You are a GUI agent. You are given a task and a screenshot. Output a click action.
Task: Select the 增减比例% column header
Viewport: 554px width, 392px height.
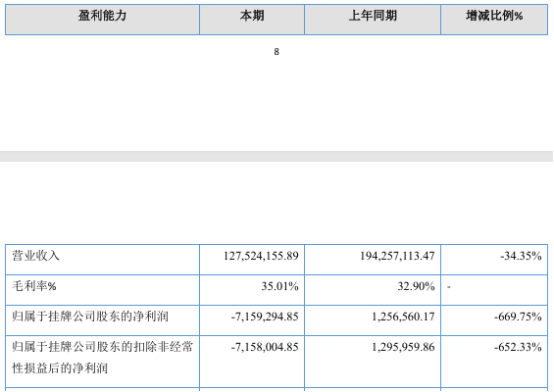tap(494, 19)
